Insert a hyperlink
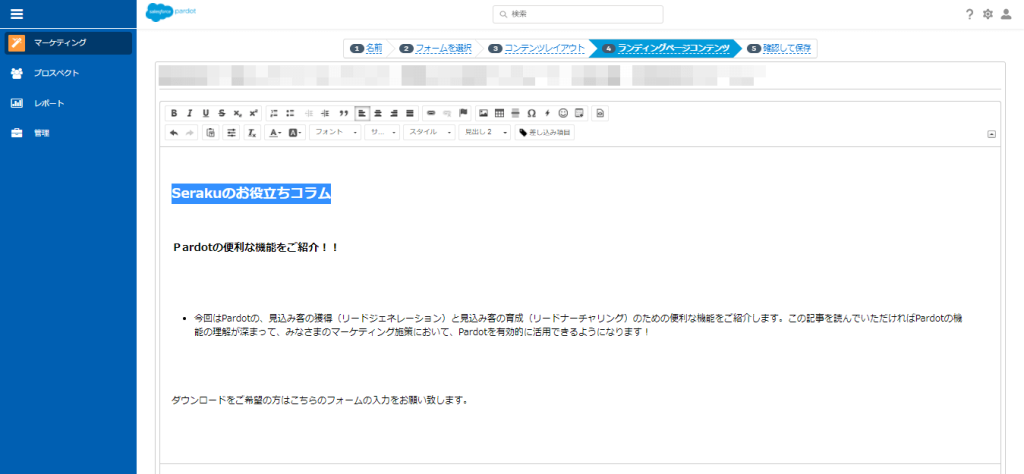This screenshot has width=1024, height=474. 431,113
